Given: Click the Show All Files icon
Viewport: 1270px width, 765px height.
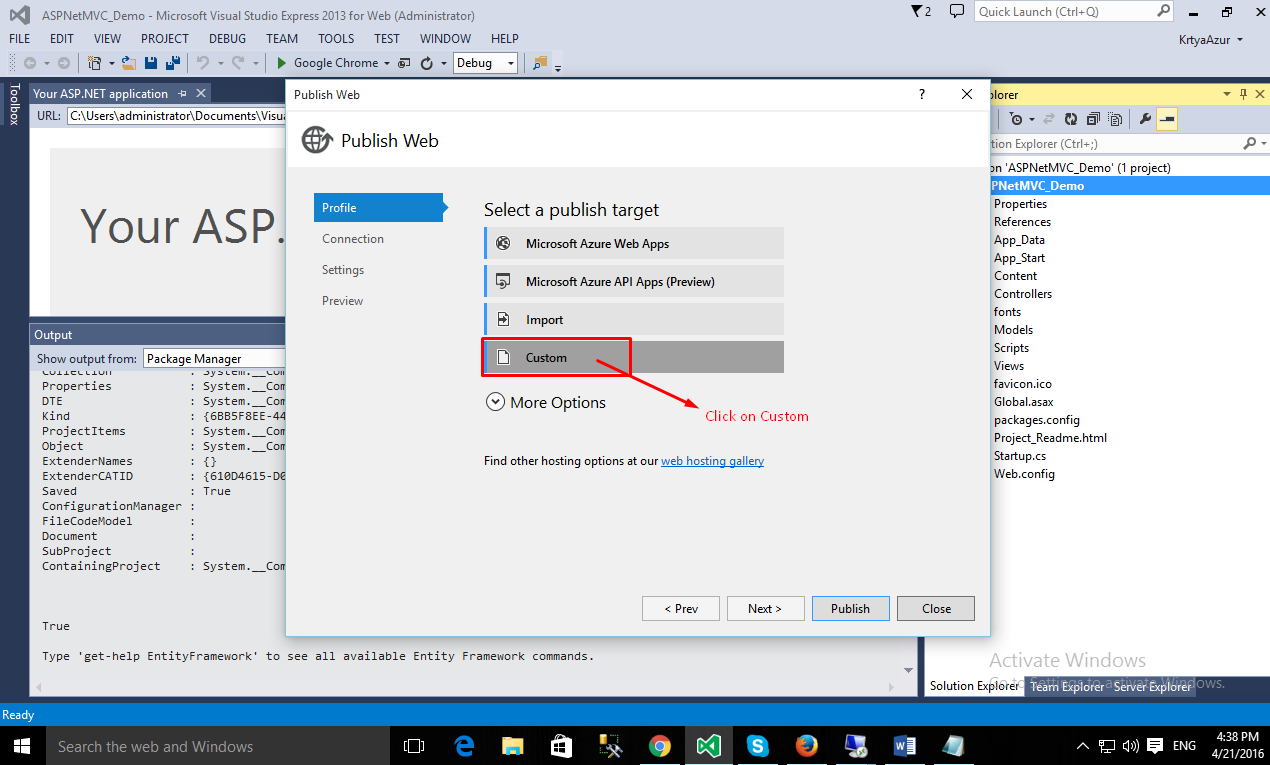Looking at the screenshot, I should [1114, 119].
